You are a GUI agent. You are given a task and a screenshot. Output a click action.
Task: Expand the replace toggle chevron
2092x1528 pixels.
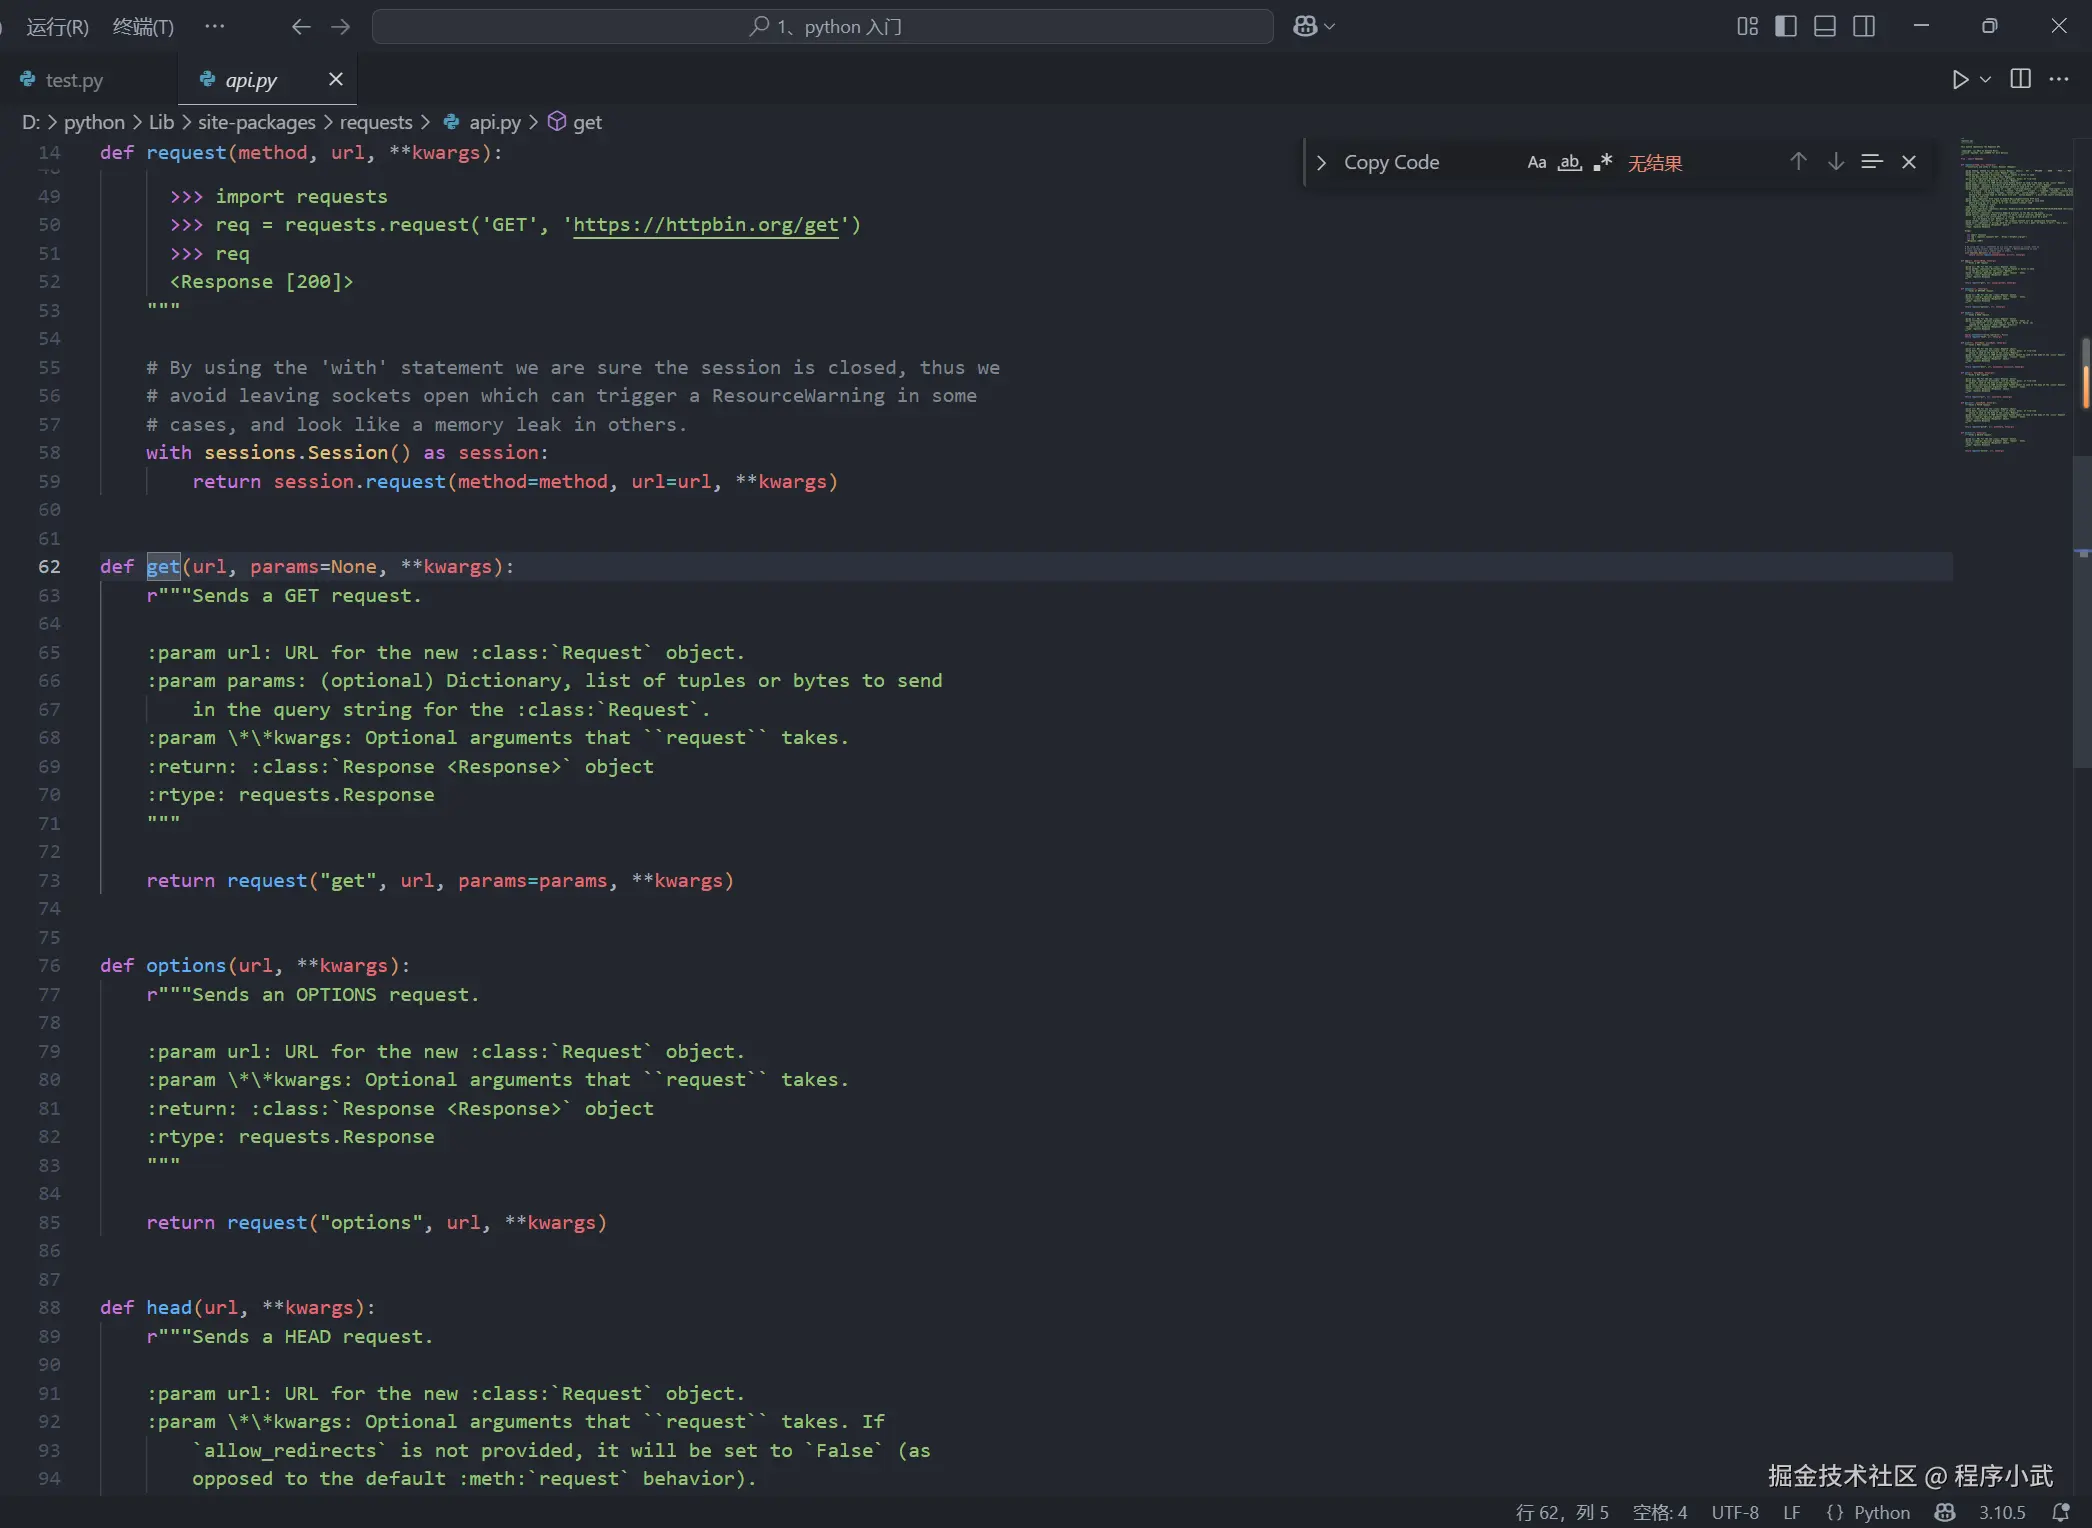(1321, 162)
